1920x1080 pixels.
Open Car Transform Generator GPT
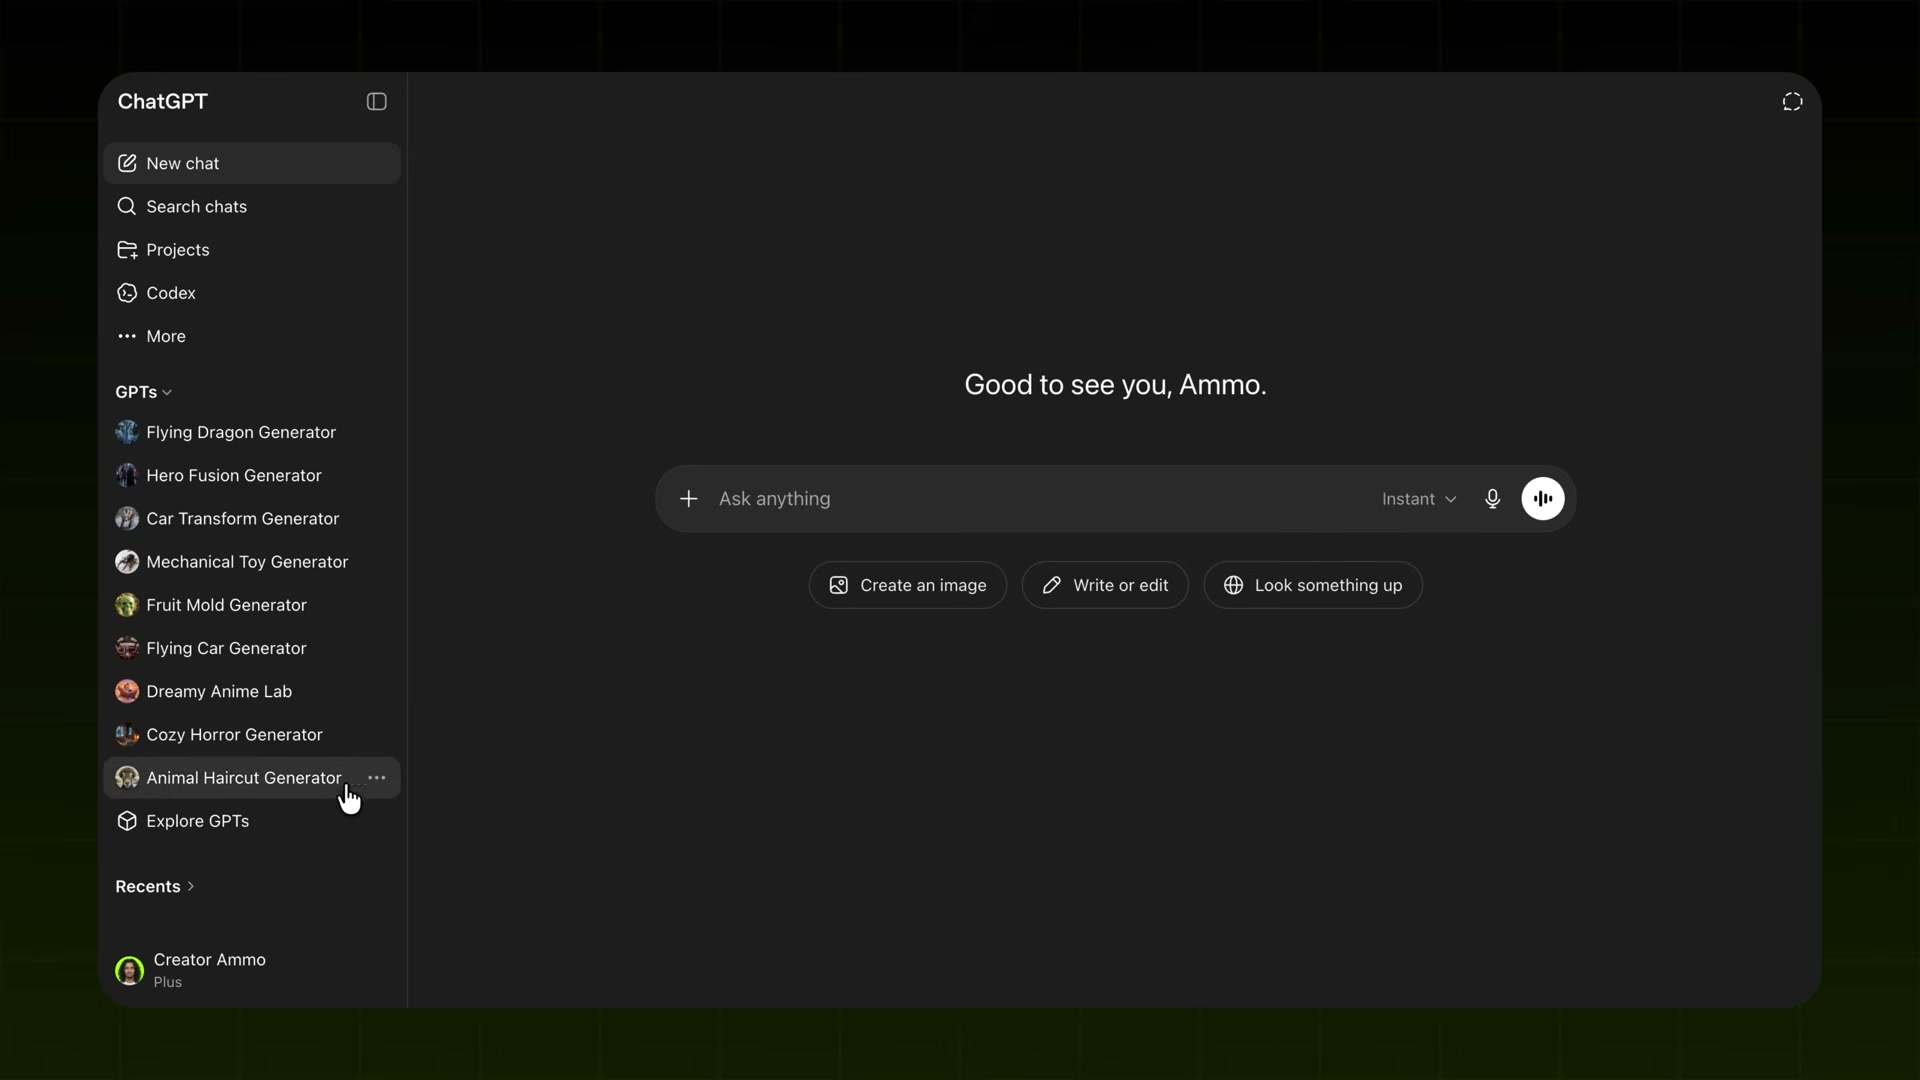252,518
